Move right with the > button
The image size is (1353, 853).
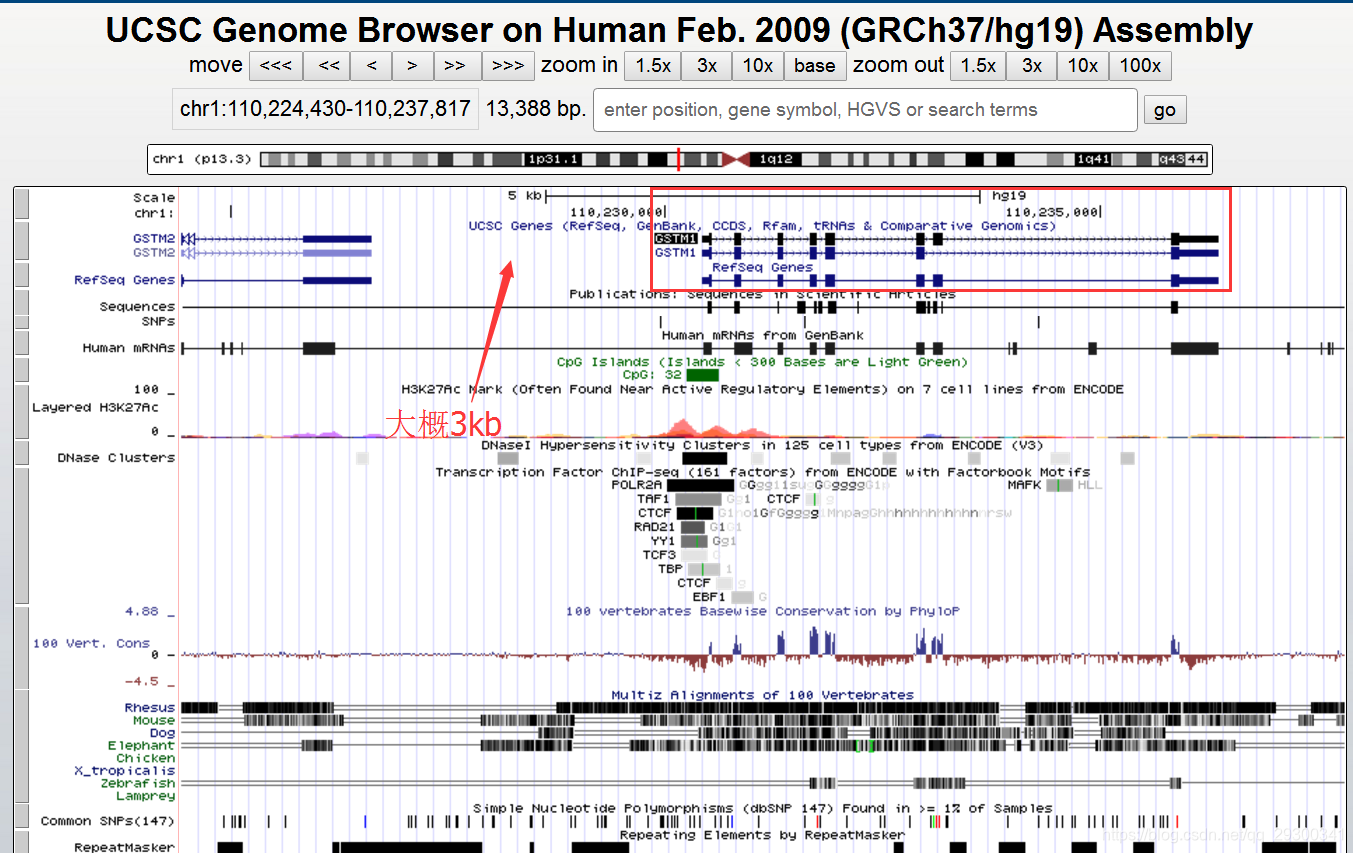click(412, 66)
